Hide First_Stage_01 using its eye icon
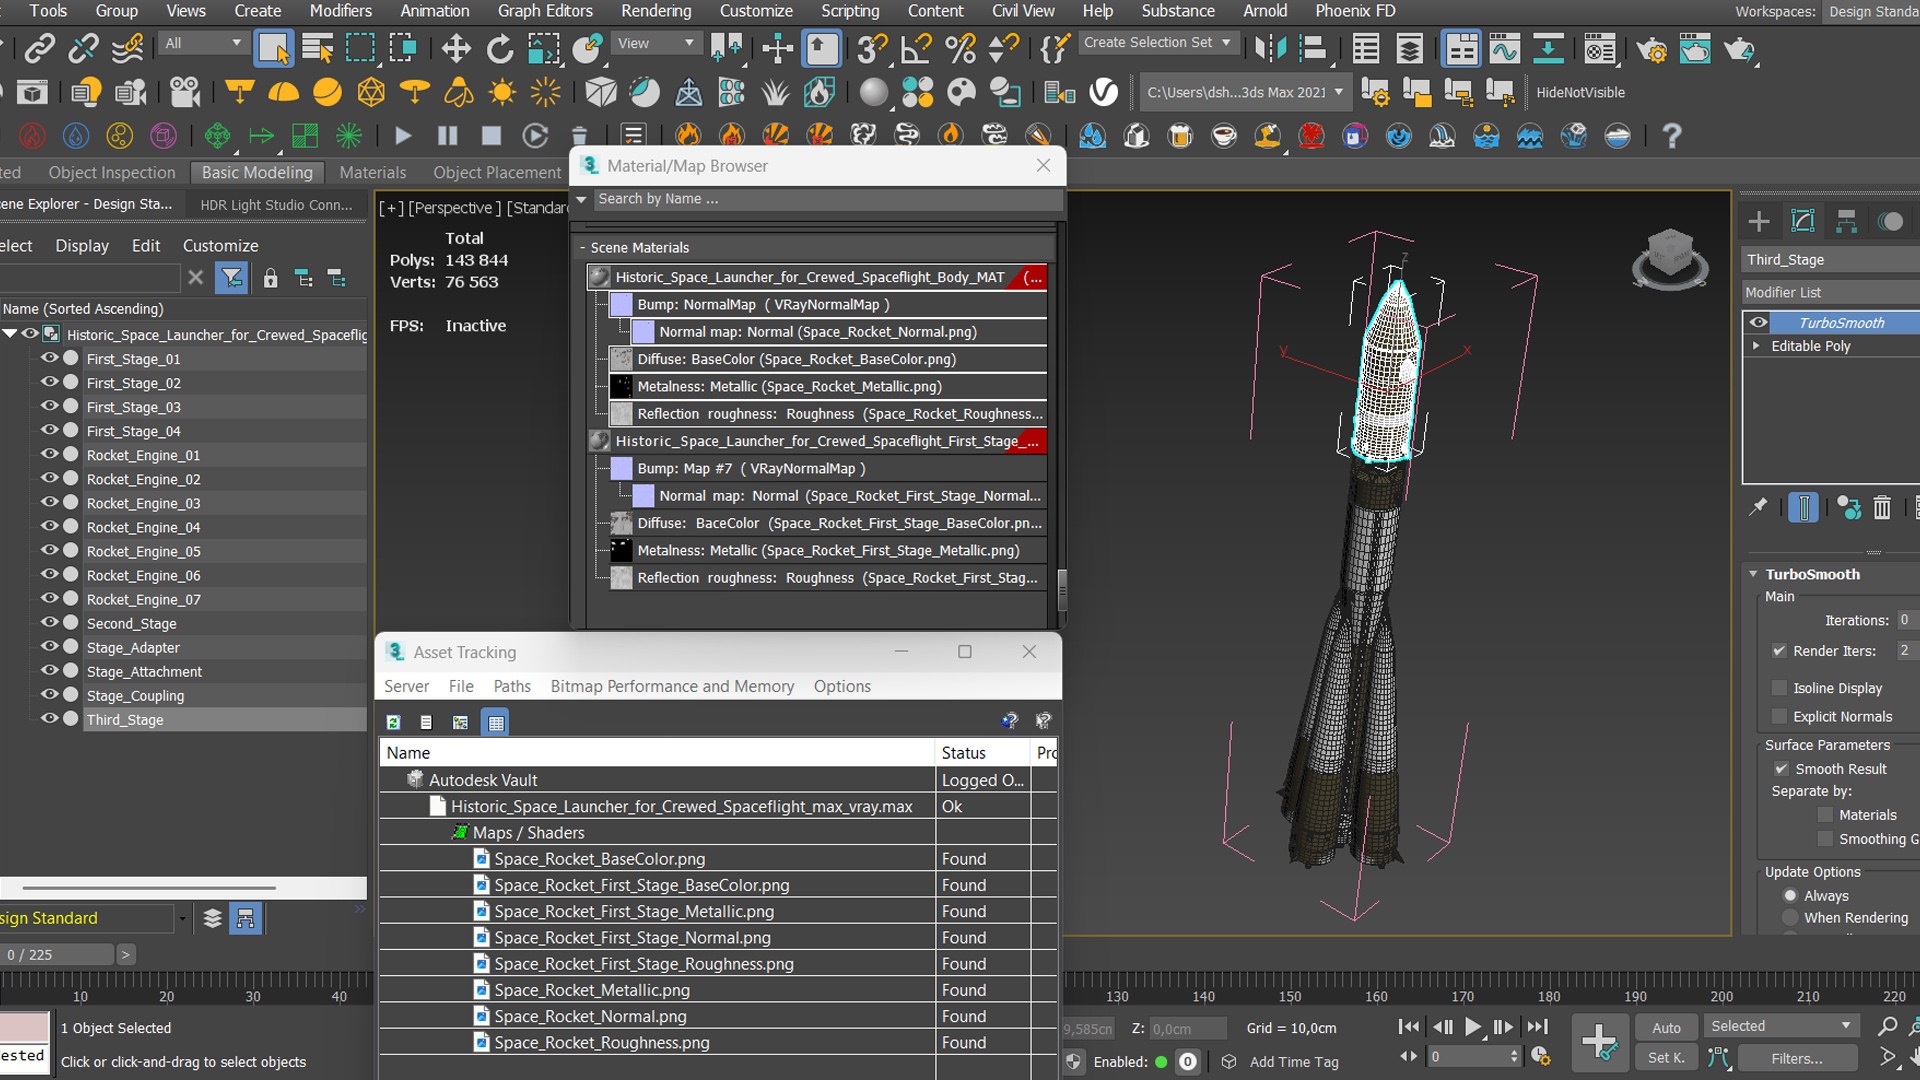 (48, 358)
